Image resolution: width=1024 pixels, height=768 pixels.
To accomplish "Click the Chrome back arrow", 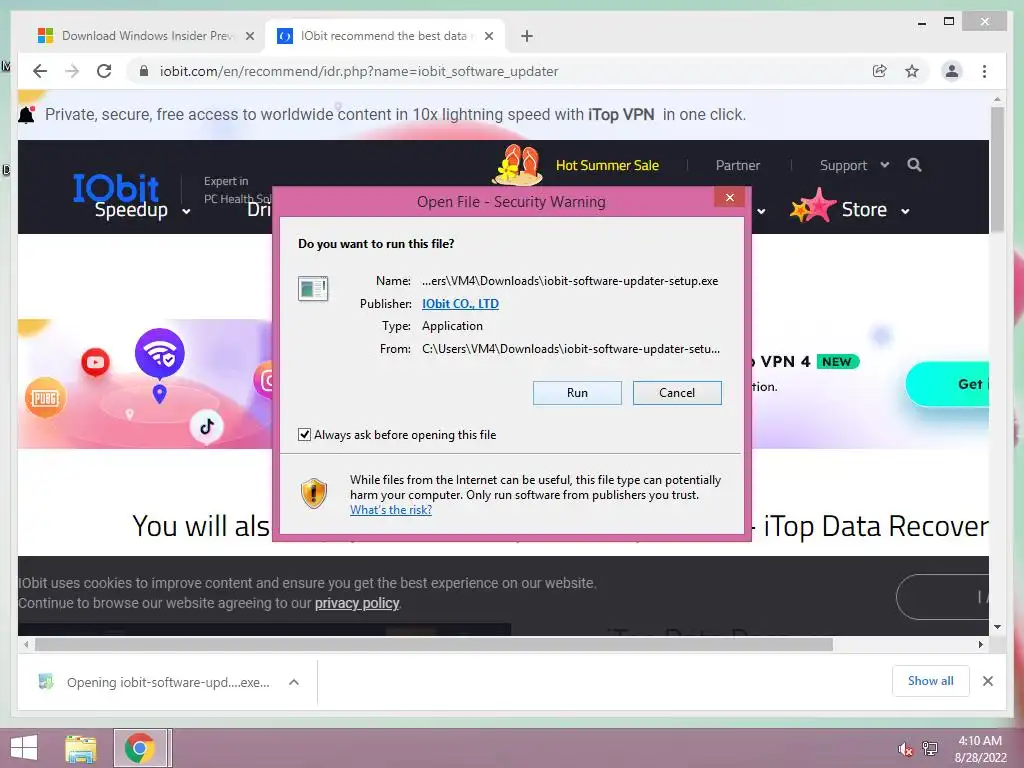I will click(x=40, y=71).
